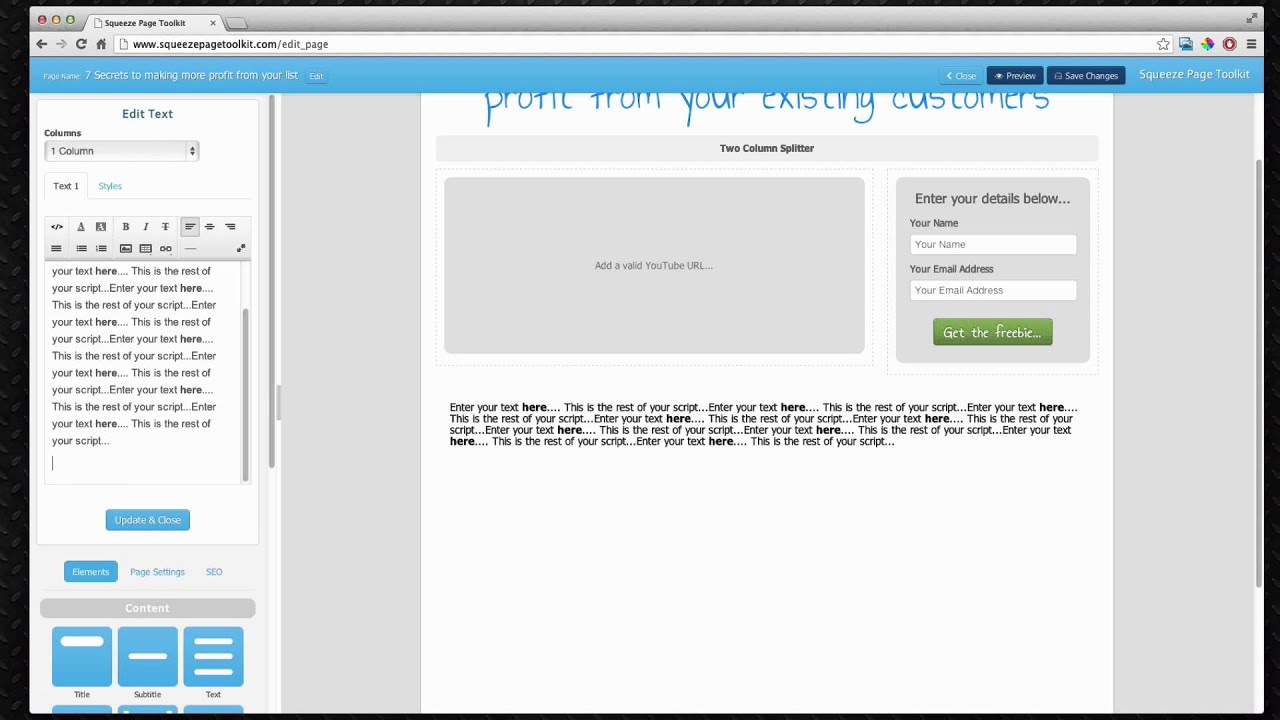Open the insert table menu
Image resolution: width=1280 pixels, height=720 pixels.
pos(146,249)
